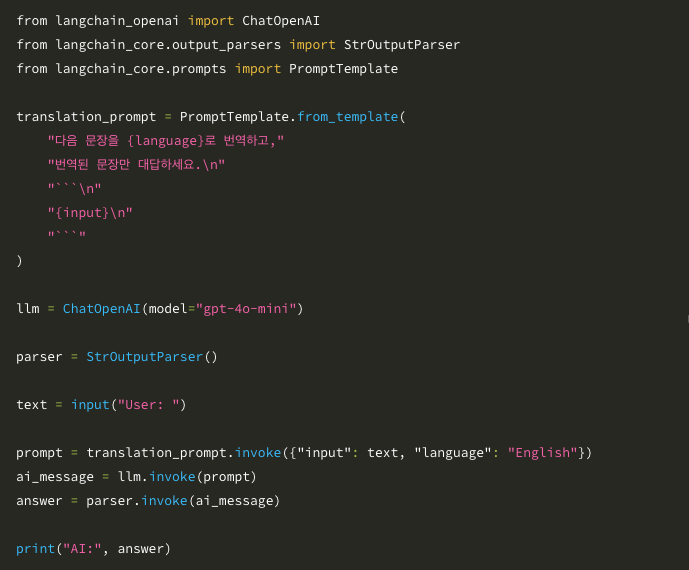Click the string '번역된 문장만 대답하세요.\n'

click(x=136, y=165)
